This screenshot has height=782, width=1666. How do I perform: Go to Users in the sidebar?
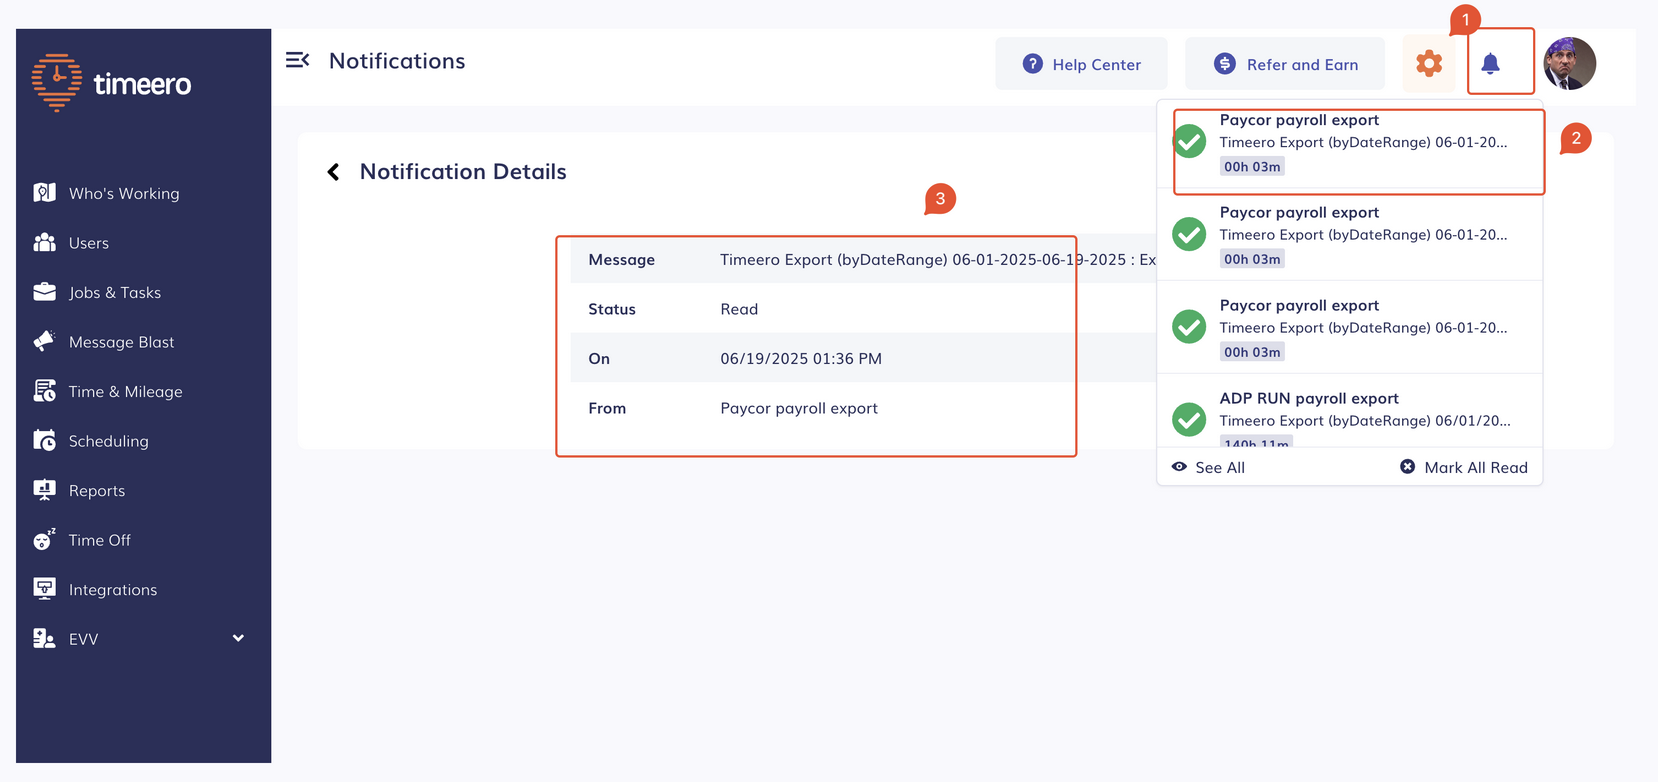tap(89, 243)
